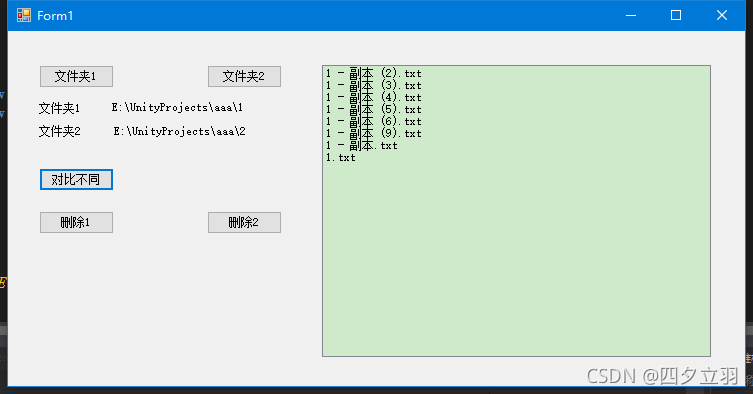Click the 删除1 delete button

pyautogui.click(x=76, y=222)
